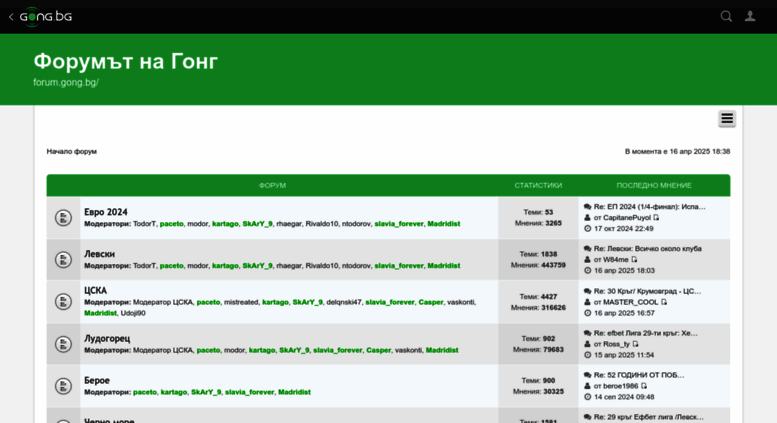Click the Левски forum status icon
777x423 pixels.
pos(63,260)
